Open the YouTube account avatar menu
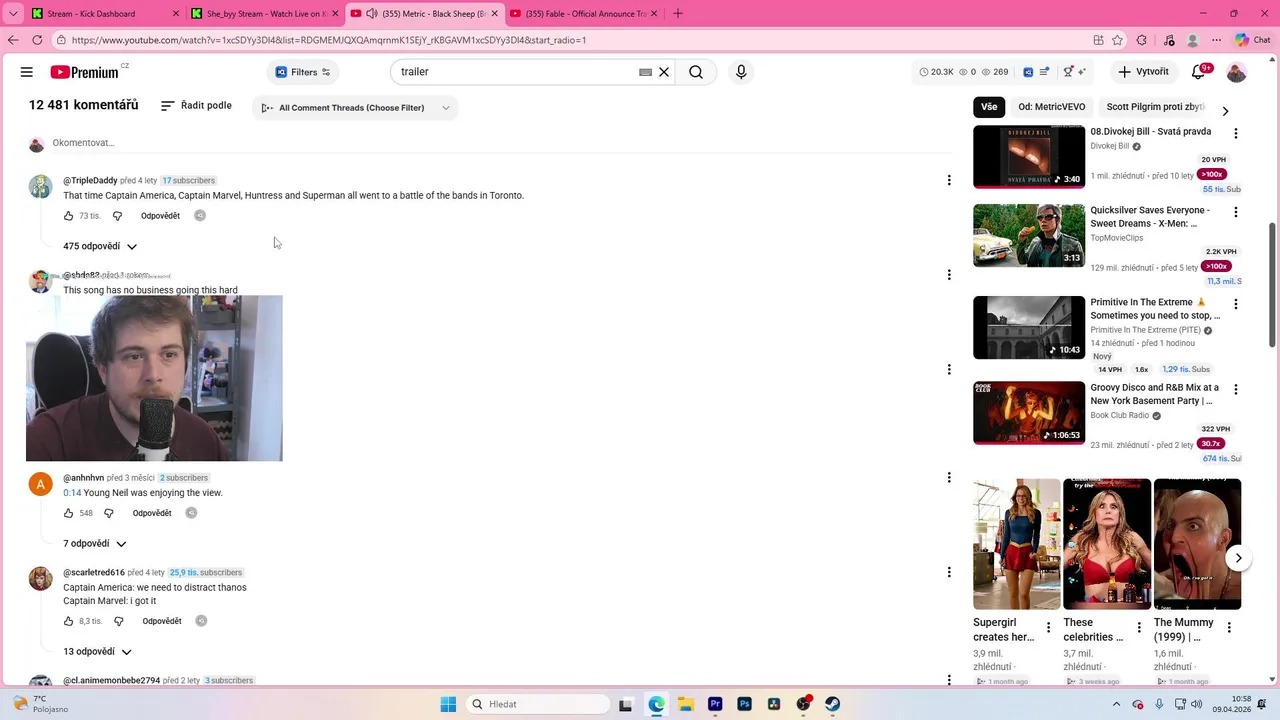The width and height of the screenshot is (1280, 720). click(x=1237, y=72)
